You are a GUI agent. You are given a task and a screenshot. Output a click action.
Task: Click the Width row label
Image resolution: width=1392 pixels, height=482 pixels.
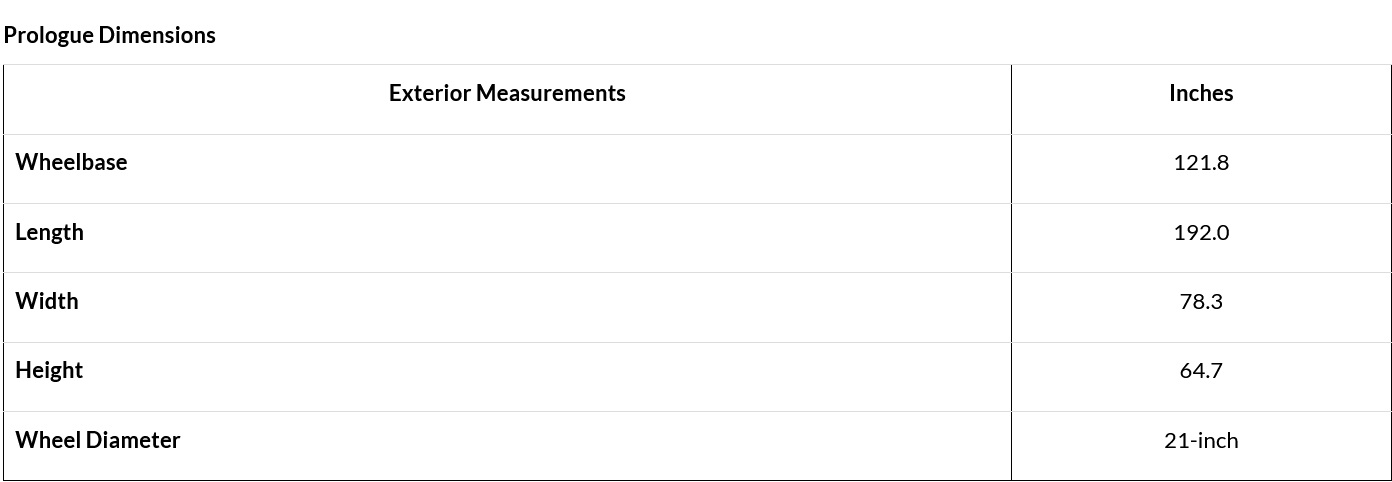click(x=46, y=301)
